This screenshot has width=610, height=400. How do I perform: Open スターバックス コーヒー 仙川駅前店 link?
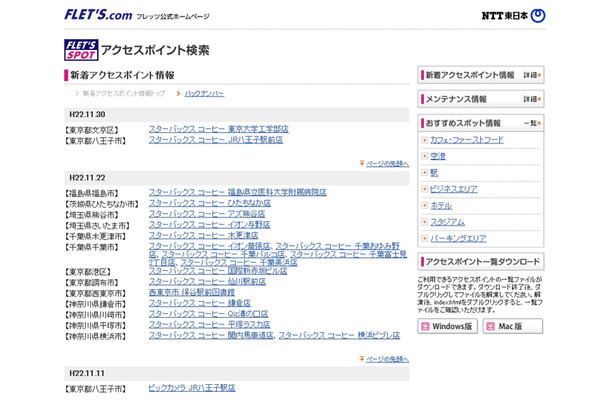pos(207,281)
